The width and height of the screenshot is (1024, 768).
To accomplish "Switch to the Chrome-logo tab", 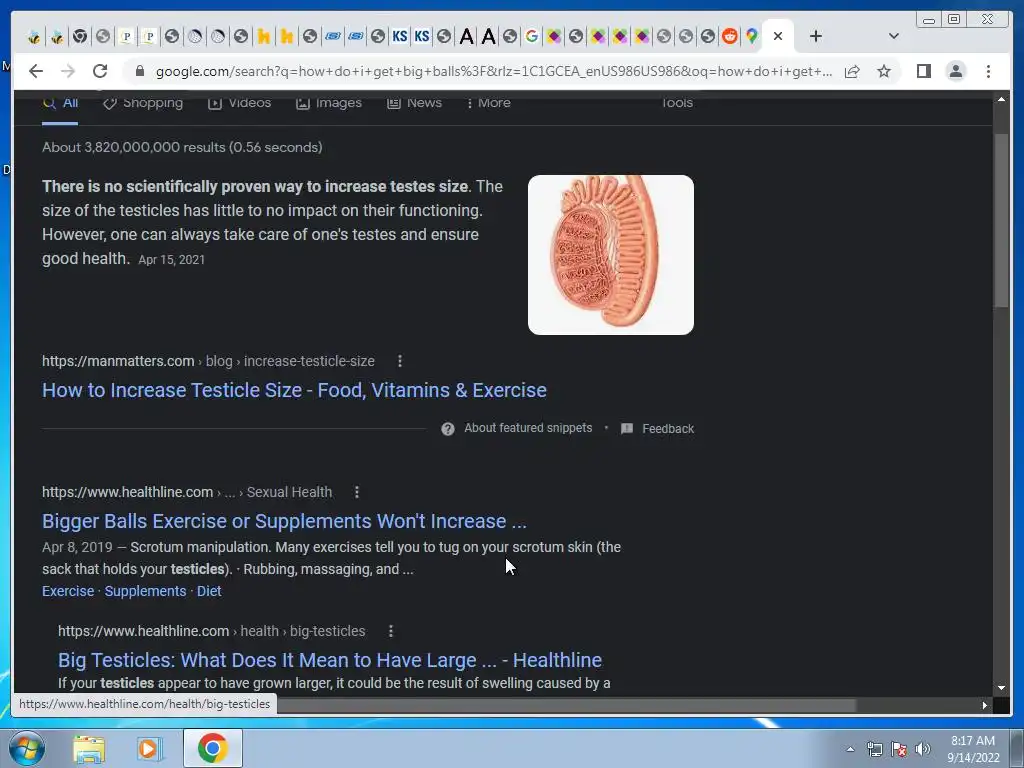I will (x=80, y=36).
